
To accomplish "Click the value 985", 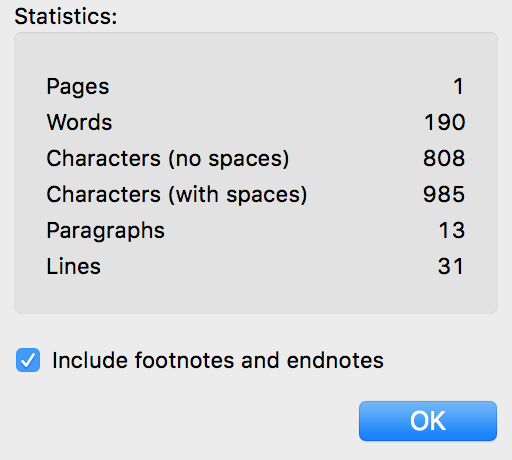I will click(444, 194).
